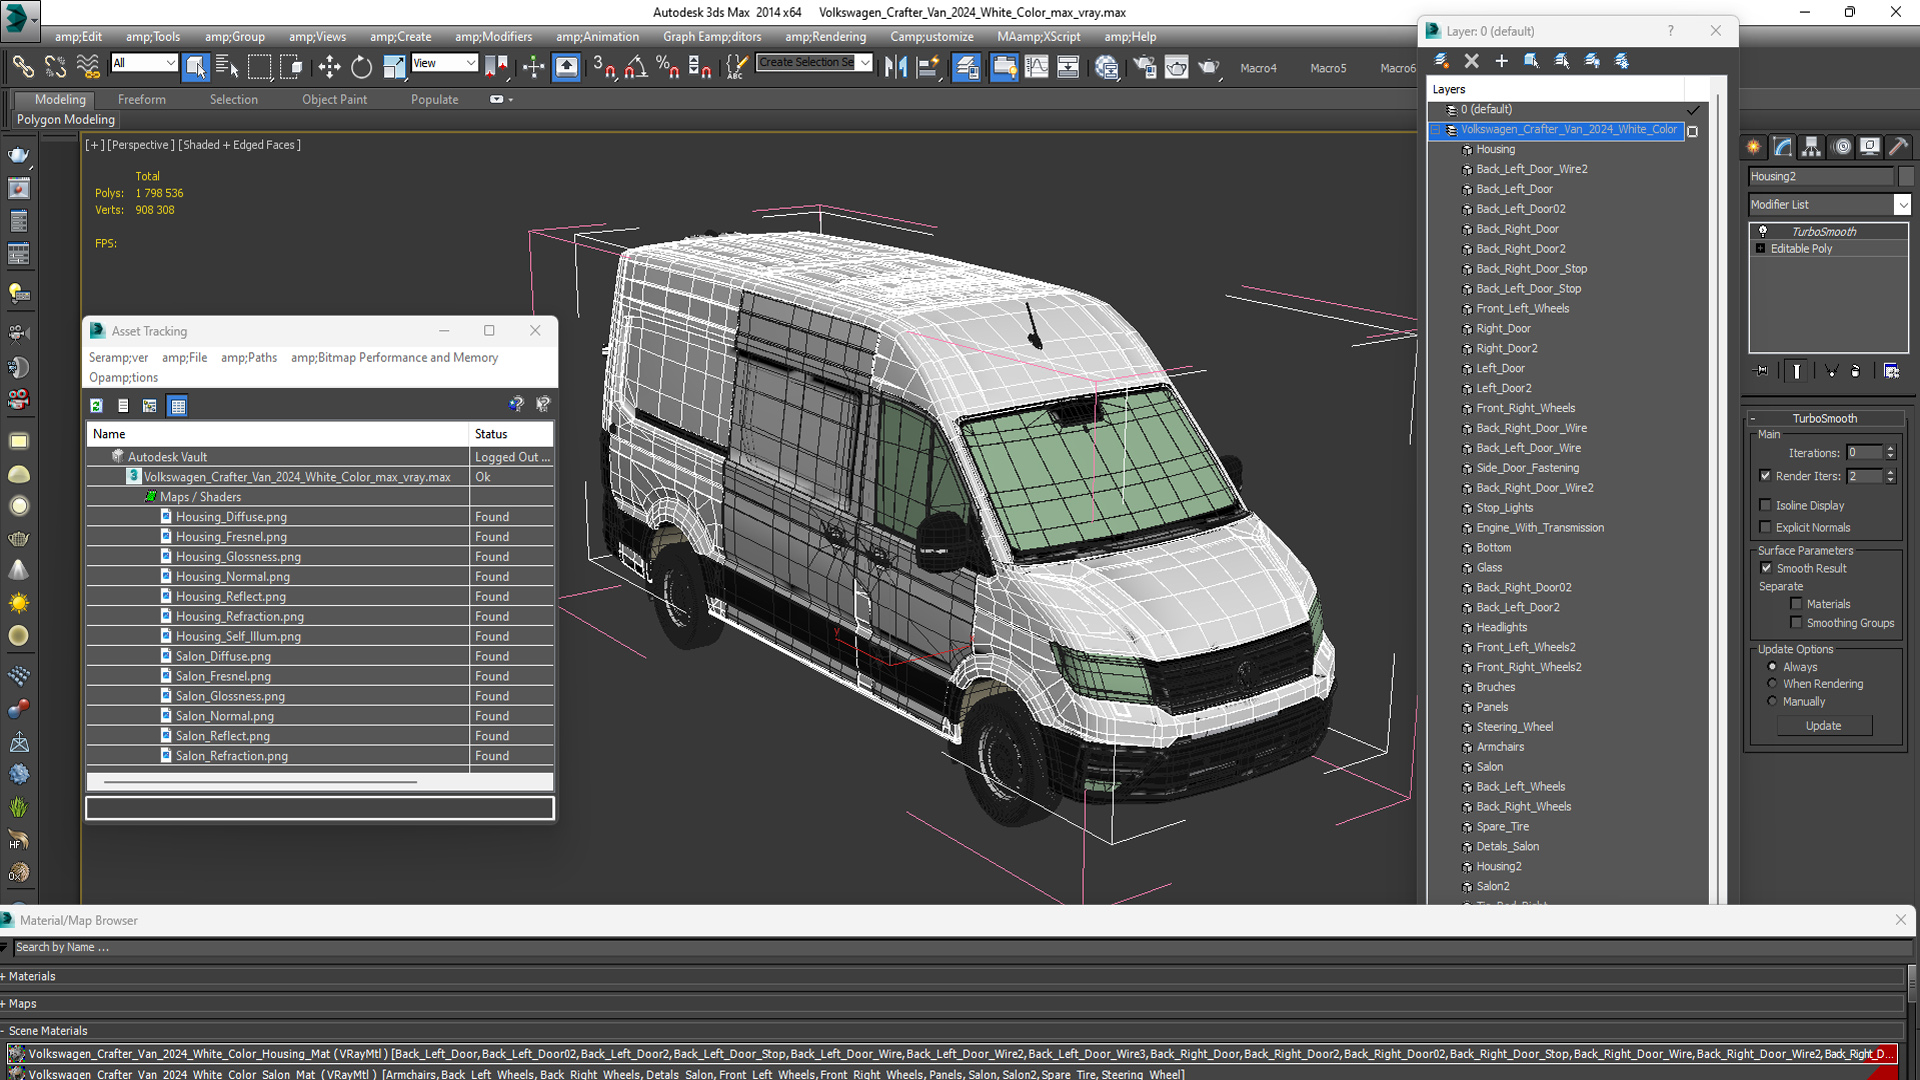Open Bitmap Performance and Memory menu

click(394, 358)
